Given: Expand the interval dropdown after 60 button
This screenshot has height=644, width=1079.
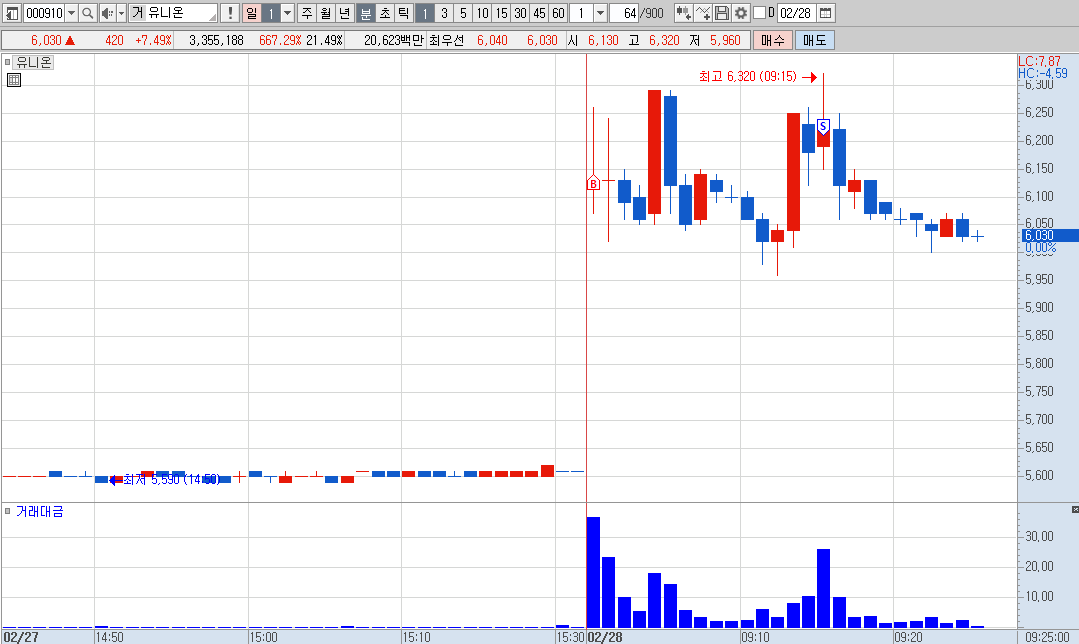Looking at the screenshot, I should pos(600,13).
